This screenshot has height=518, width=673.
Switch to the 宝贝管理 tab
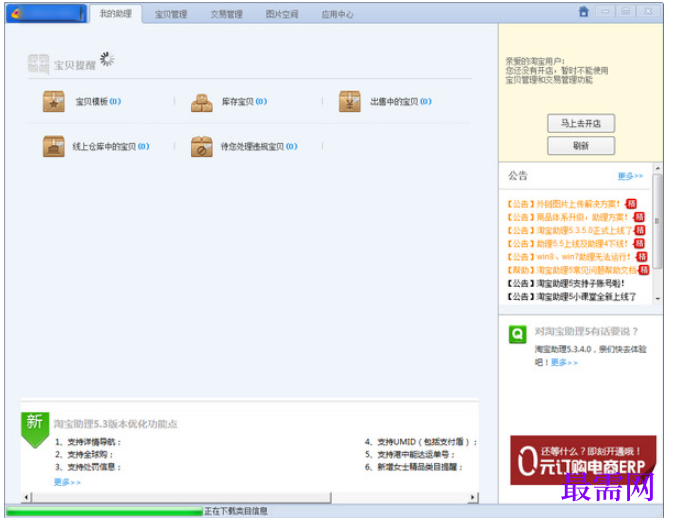171,14
